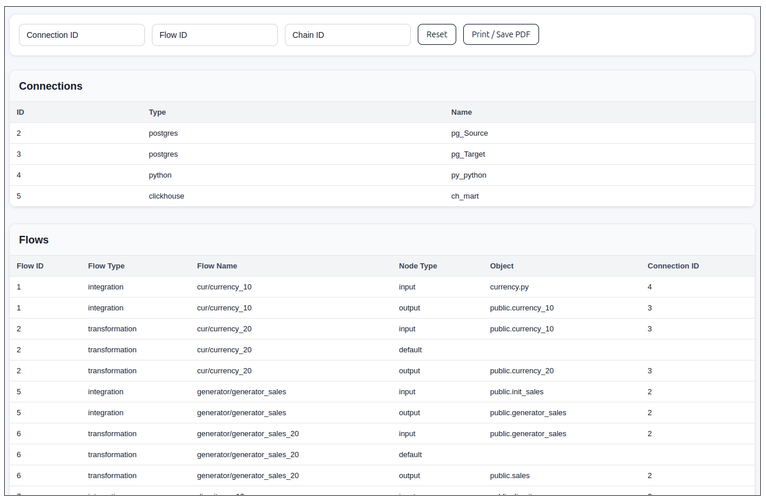766x502 pixels.
Task: Click into the Flow ID filter field
Action: (x=214, y=35)
